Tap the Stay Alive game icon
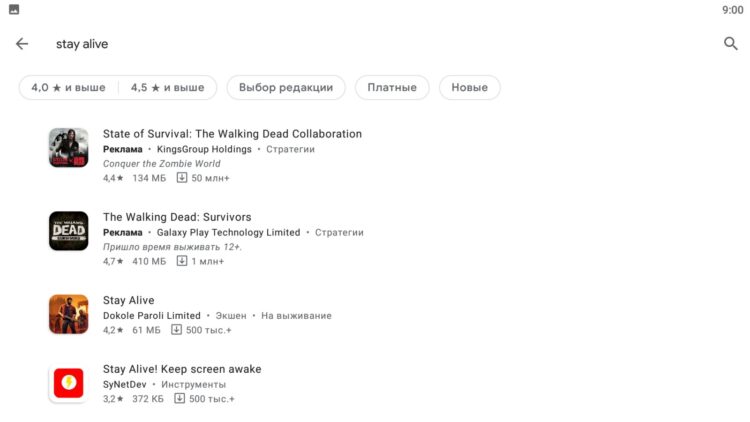Screen dimensions: 750x422 68,314
